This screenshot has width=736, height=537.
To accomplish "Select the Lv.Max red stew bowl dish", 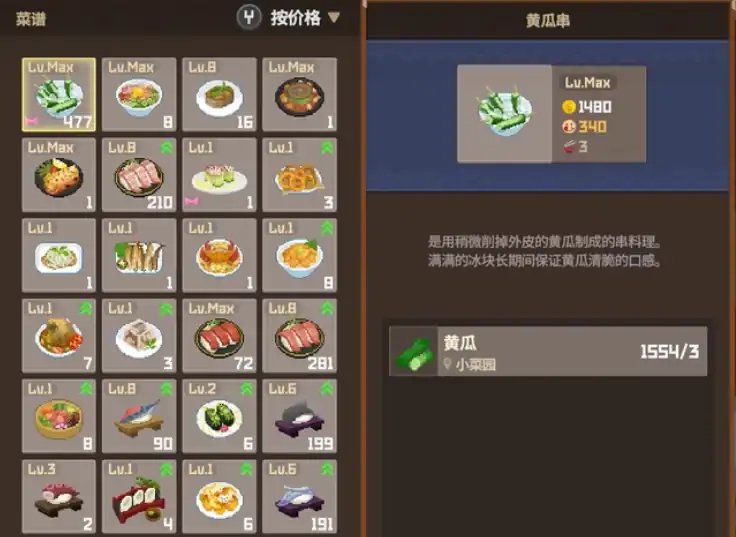I will [x=299, y=94].
